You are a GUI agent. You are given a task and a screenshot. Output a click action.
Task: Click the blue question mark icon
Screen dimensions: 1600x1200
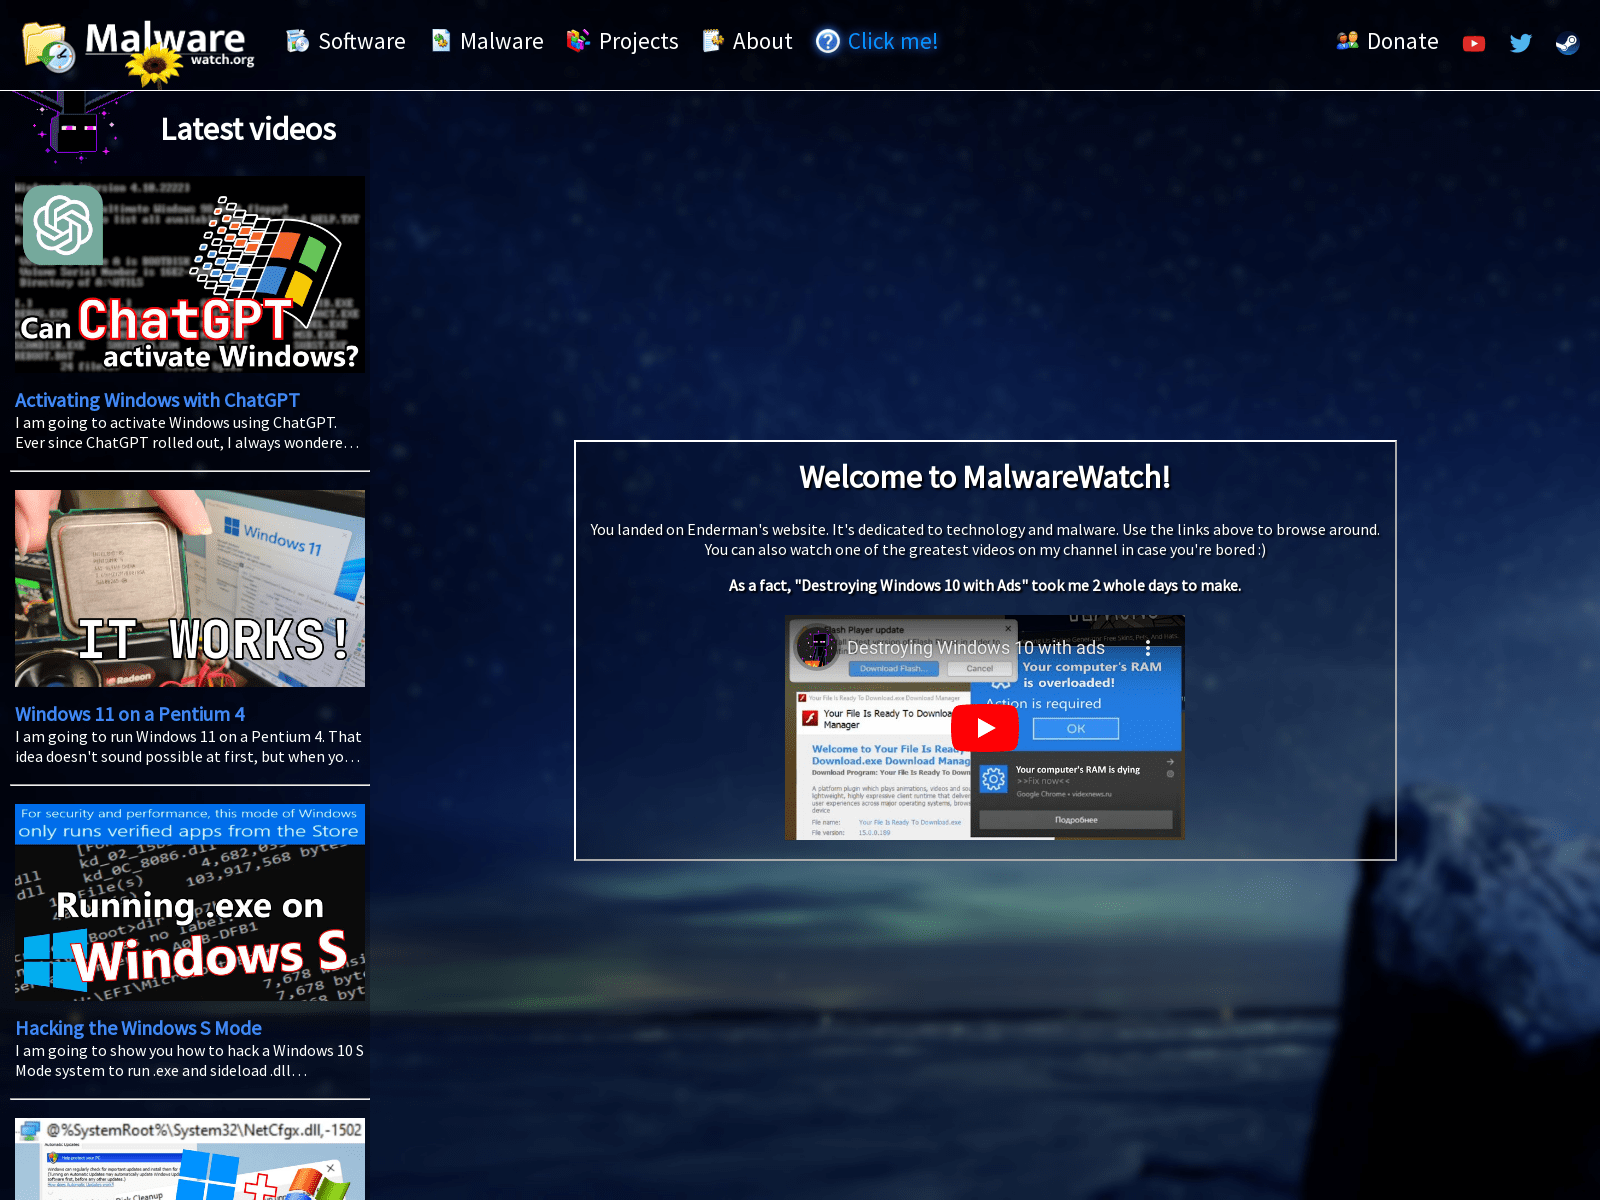click(828, 41)
